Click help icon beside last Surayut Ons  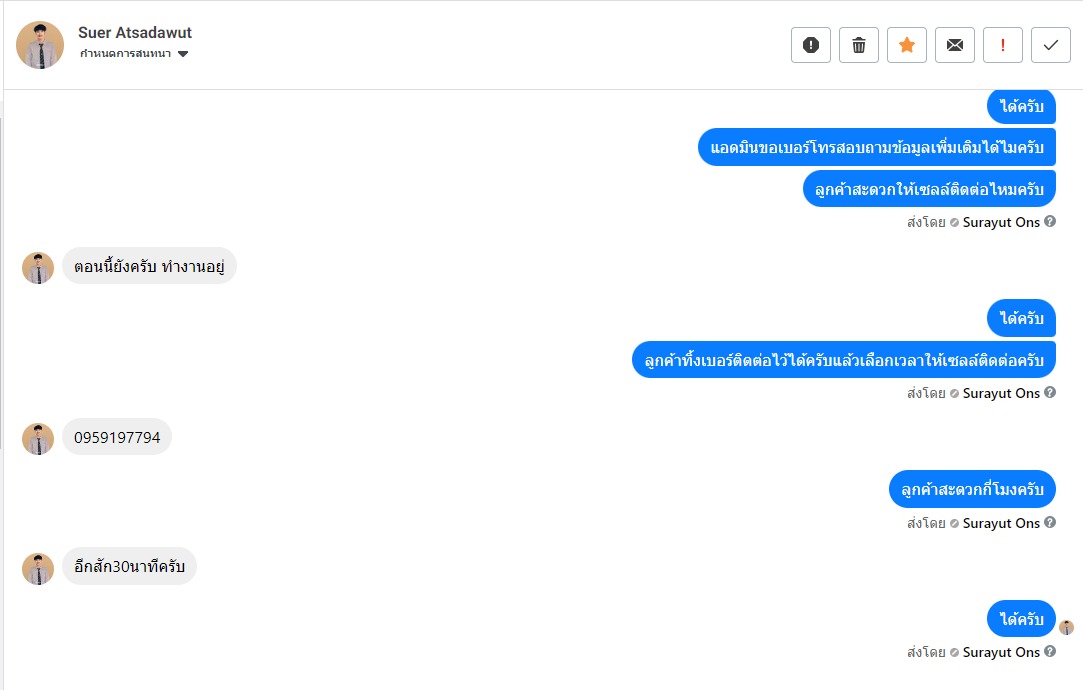[x=1050, y=652]
